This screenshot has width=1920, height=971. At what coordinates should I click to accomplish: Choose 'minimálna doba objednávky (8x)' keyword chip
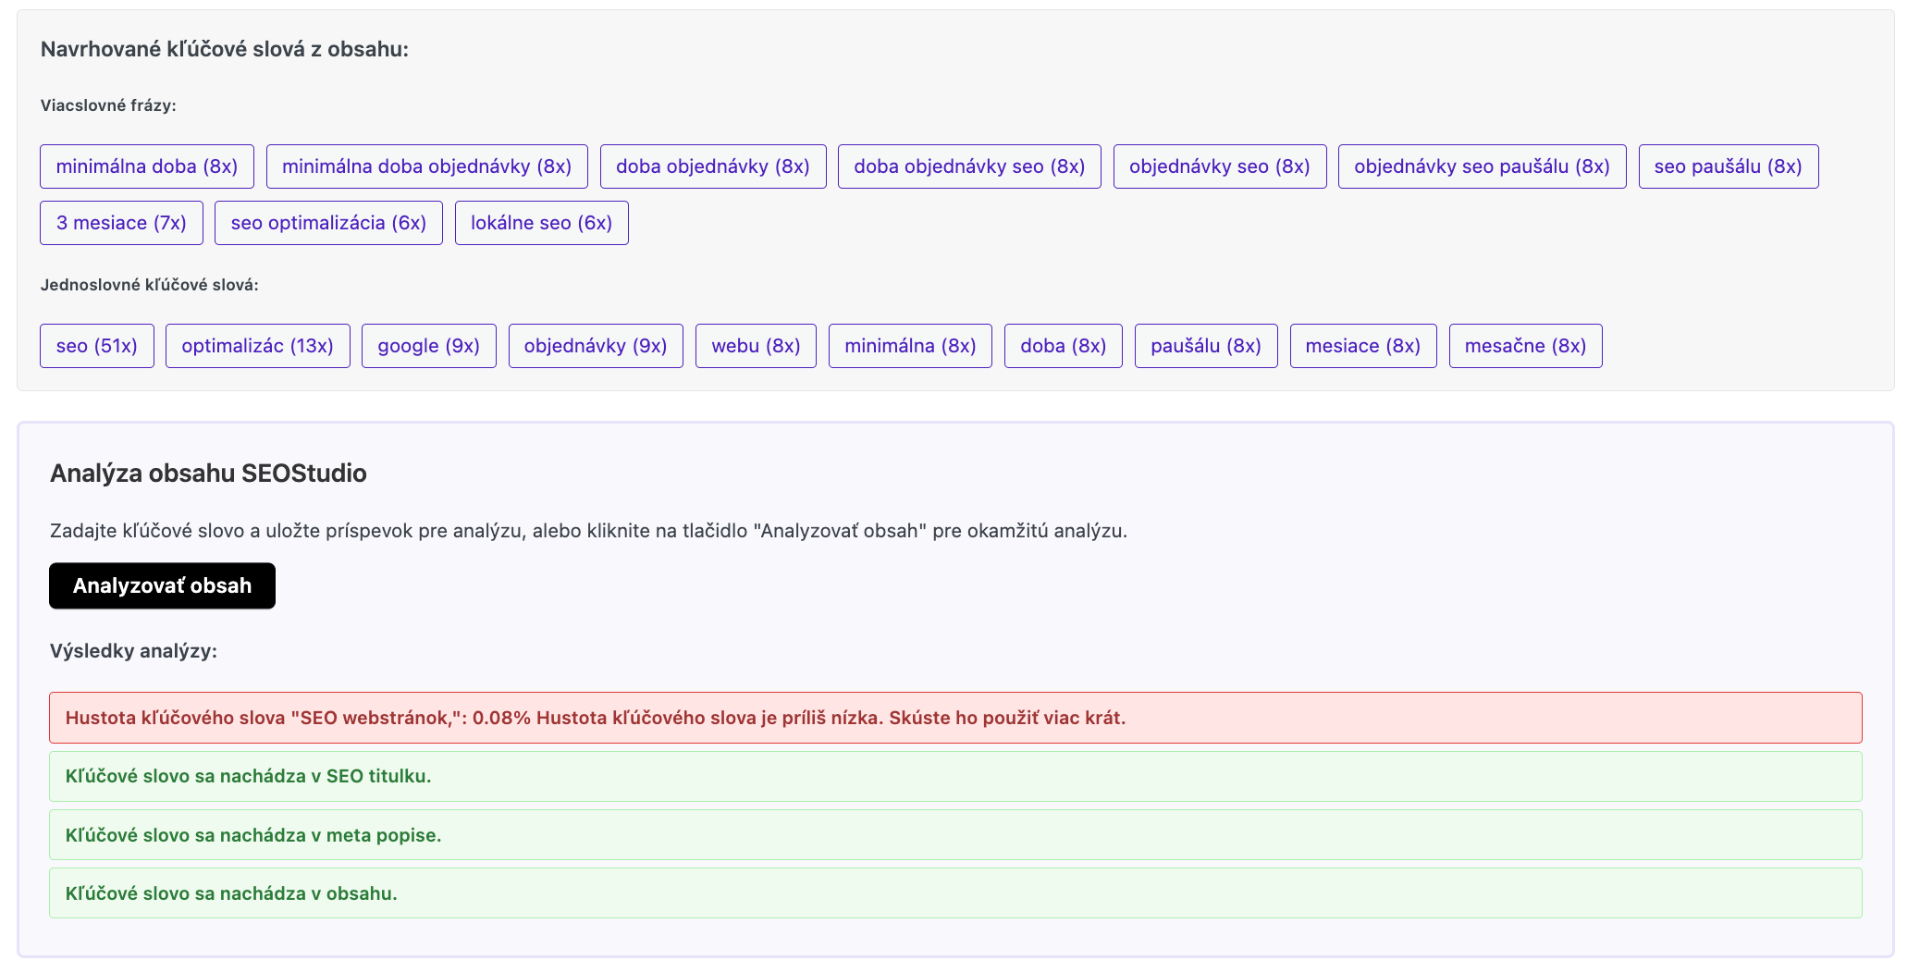(427, 167)
